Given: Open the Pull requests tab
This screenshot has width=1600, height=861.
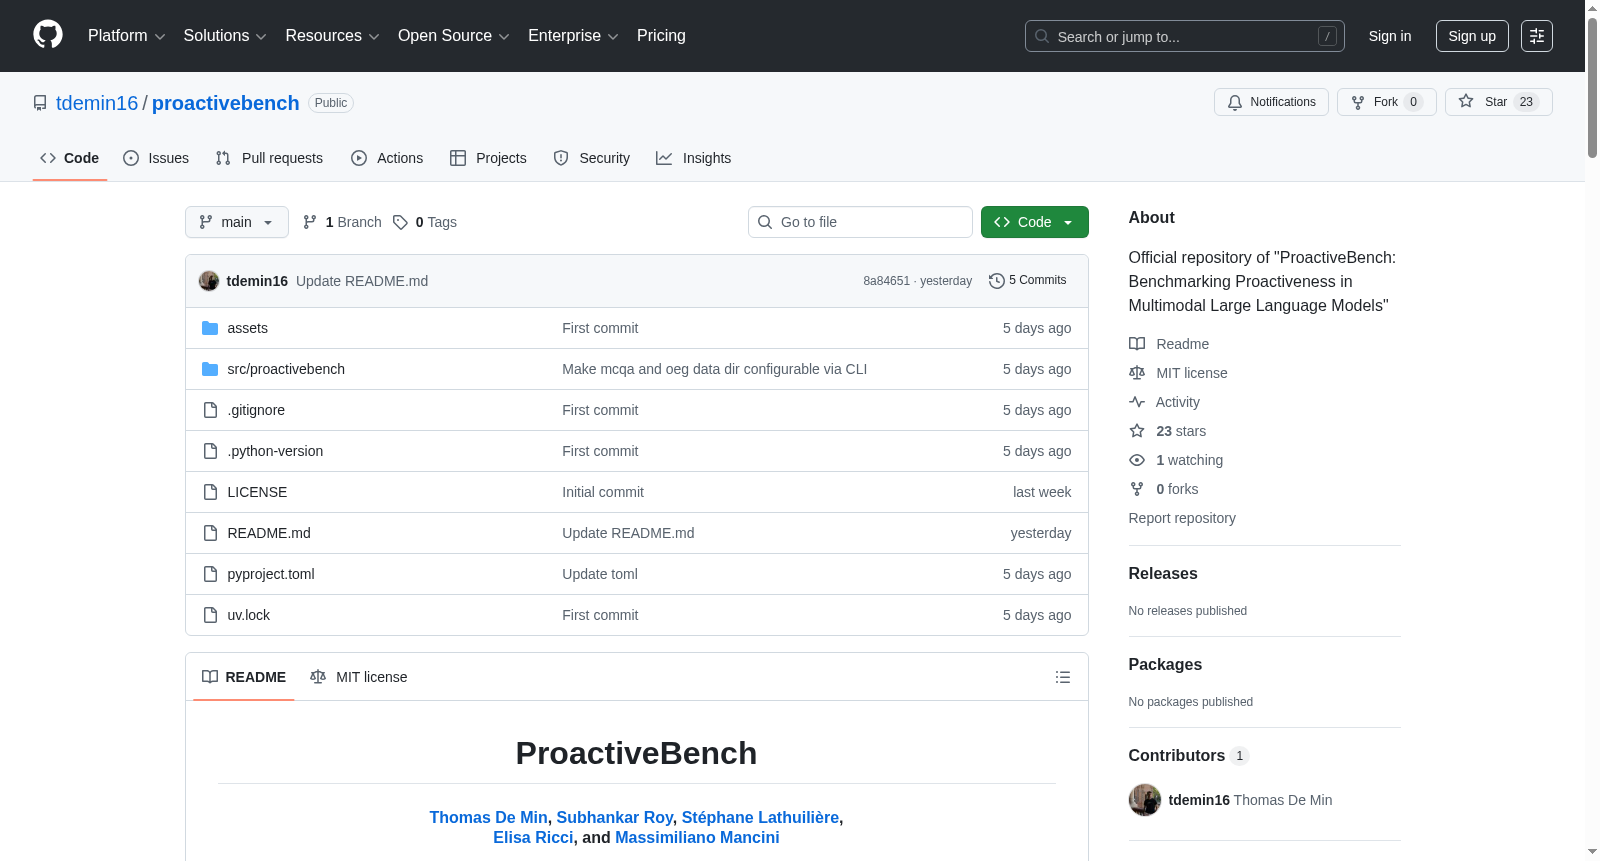Looking at the screenshot, I should point(269,158).
